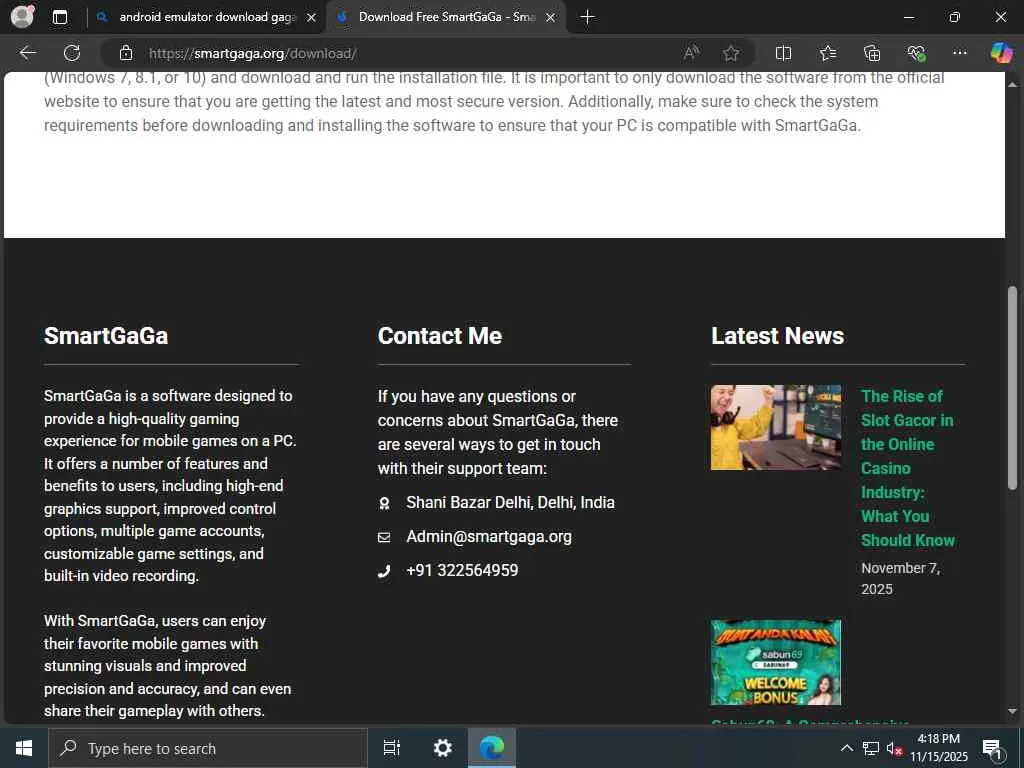Click the Latest News heading
This screenshot has height=768, width=1024.
pos(777,336)
